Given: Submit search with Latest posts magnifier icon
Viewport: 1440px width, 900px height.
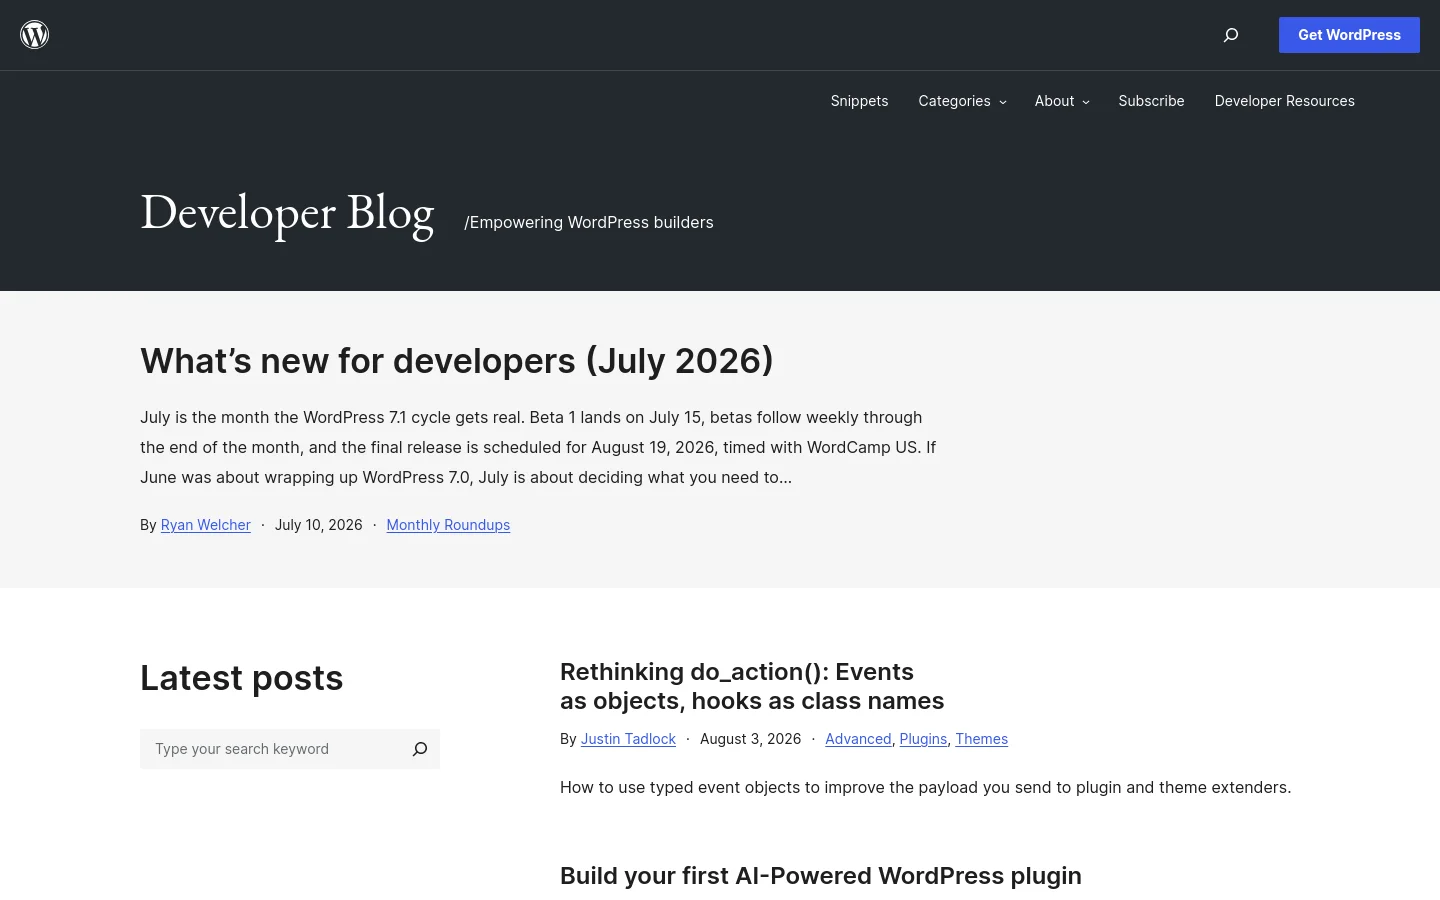Looking at the screenshot, I should 420,749.
